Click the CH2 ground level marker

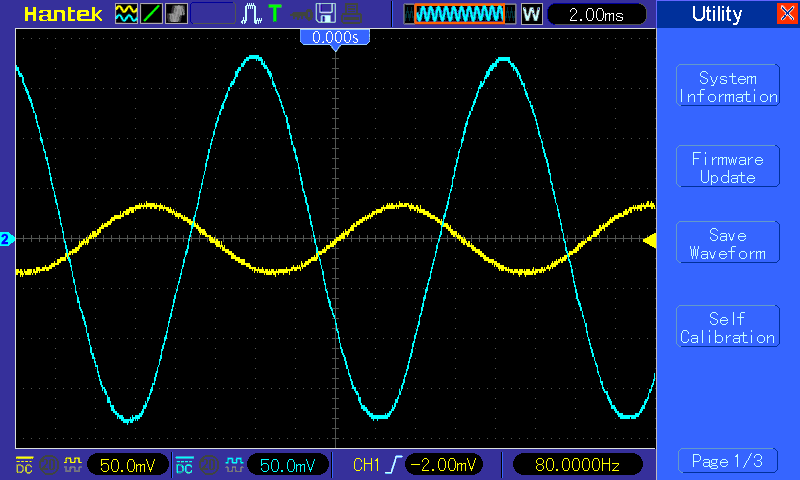click(x=6, y=239)
